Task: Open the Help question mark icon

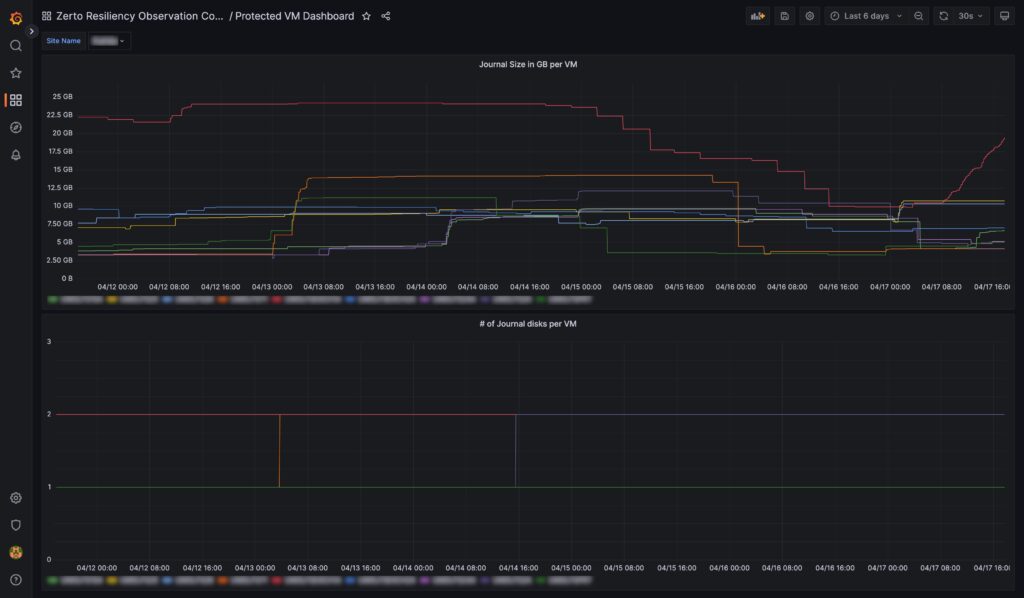Action: point(16,580)
